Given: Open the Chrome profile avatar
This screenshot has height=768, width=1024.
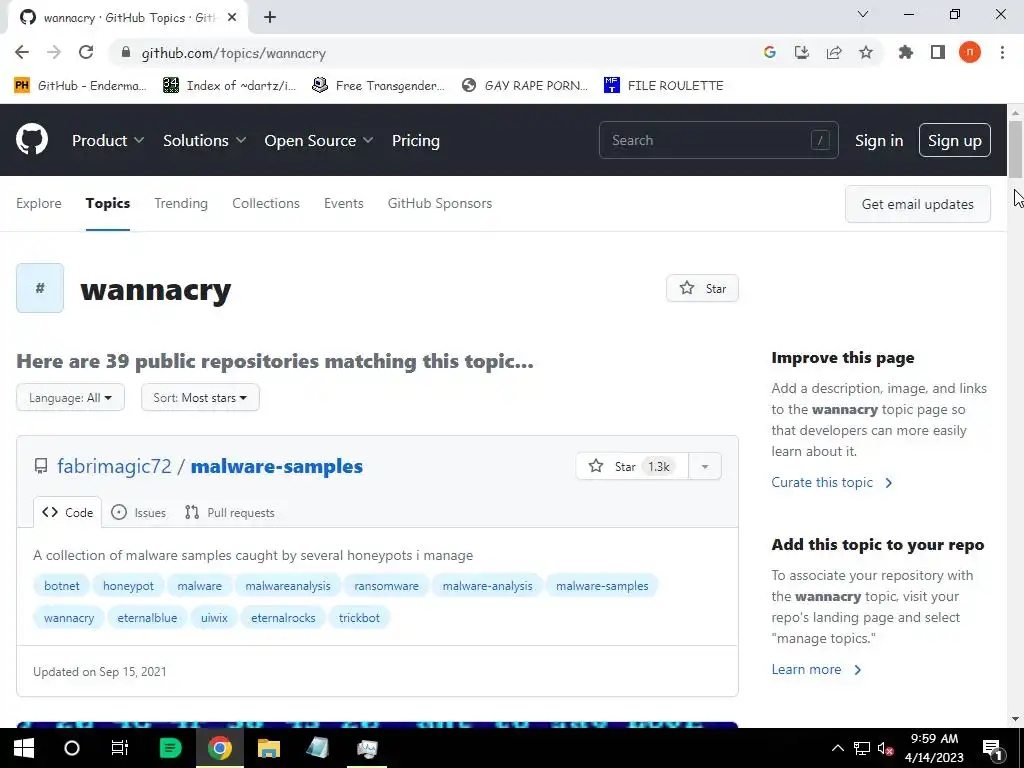Looking at the screenshot, I should pos(970,52).
